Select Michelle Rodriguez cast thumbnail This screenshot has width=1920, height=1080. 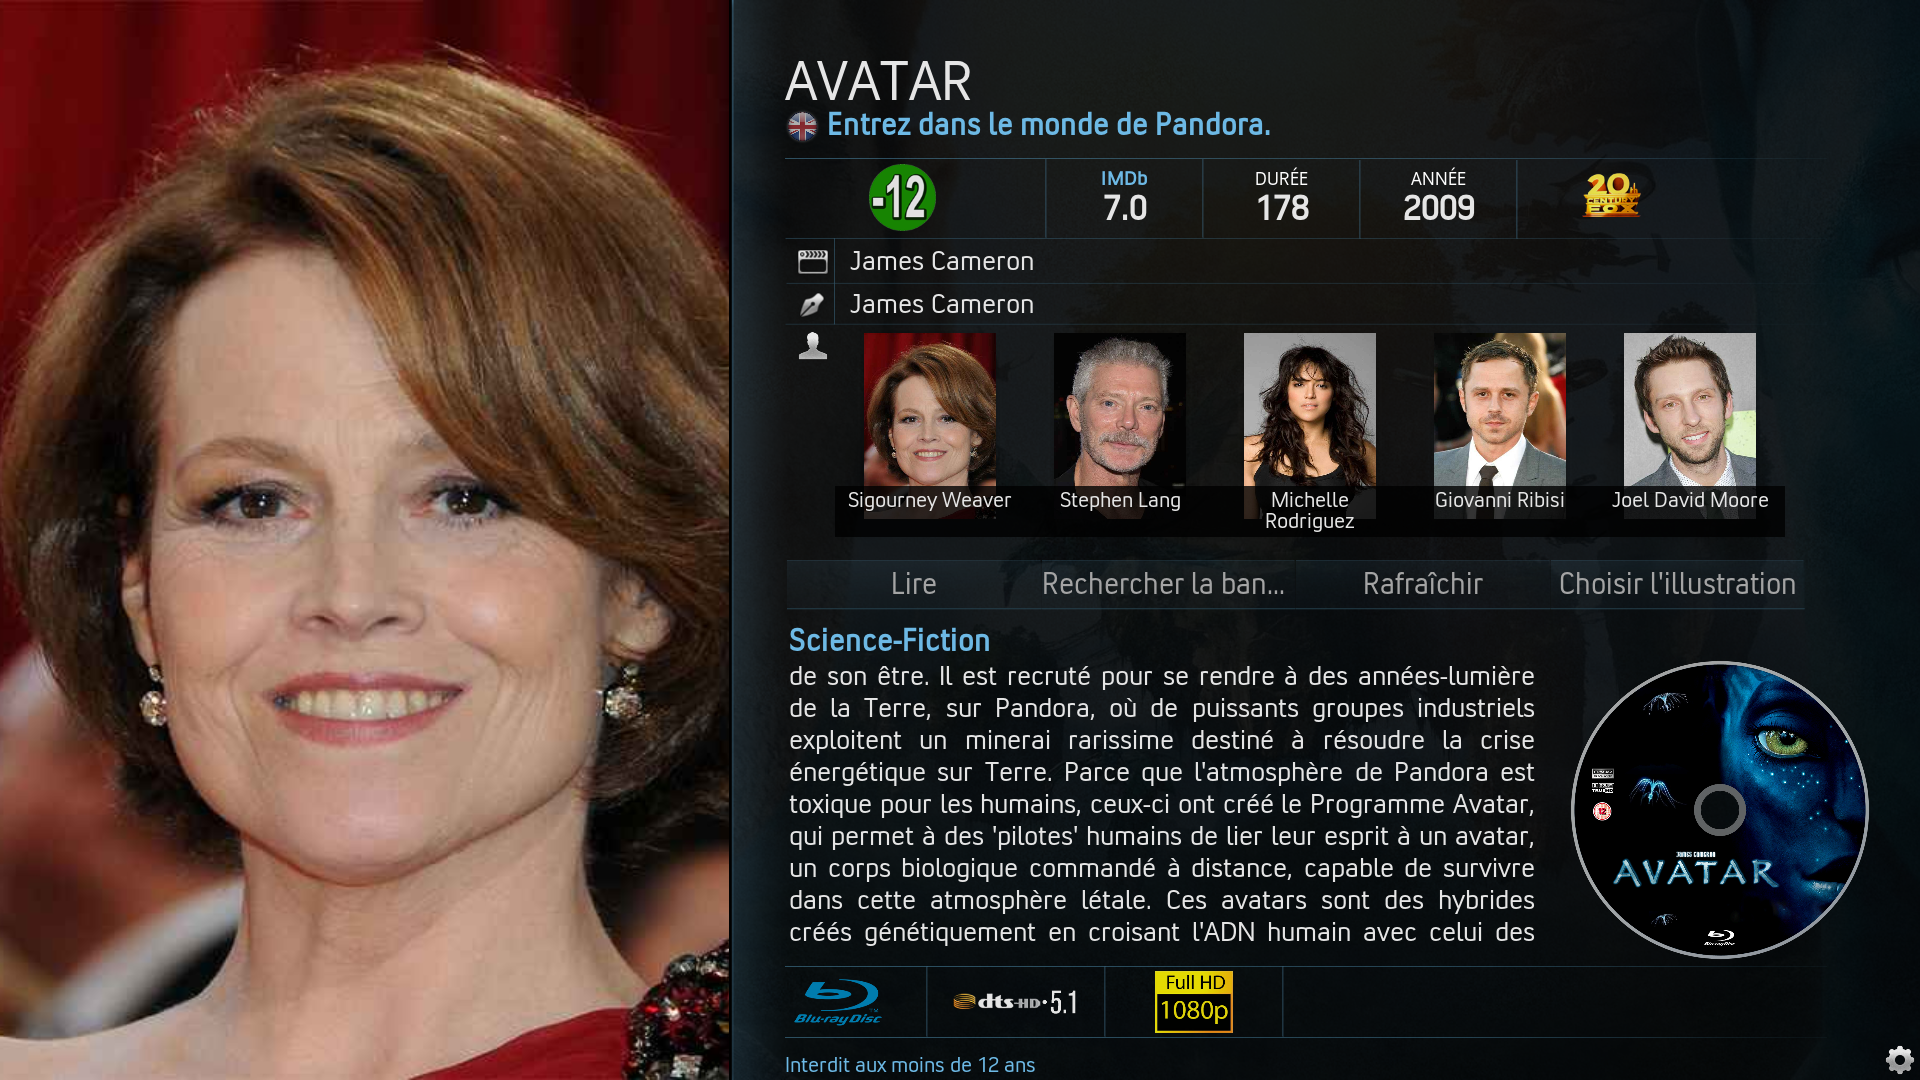(x=1309, y=430)
